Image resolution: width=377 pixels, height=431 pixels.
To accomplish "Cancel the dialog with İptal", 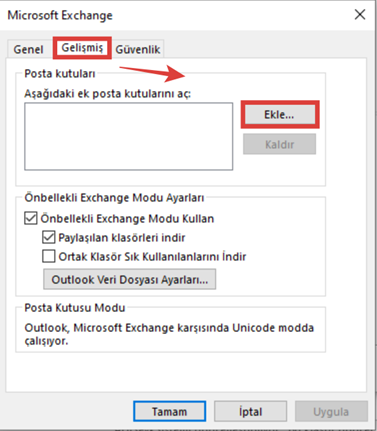I will pyautogui.click(x=250, y=411).
